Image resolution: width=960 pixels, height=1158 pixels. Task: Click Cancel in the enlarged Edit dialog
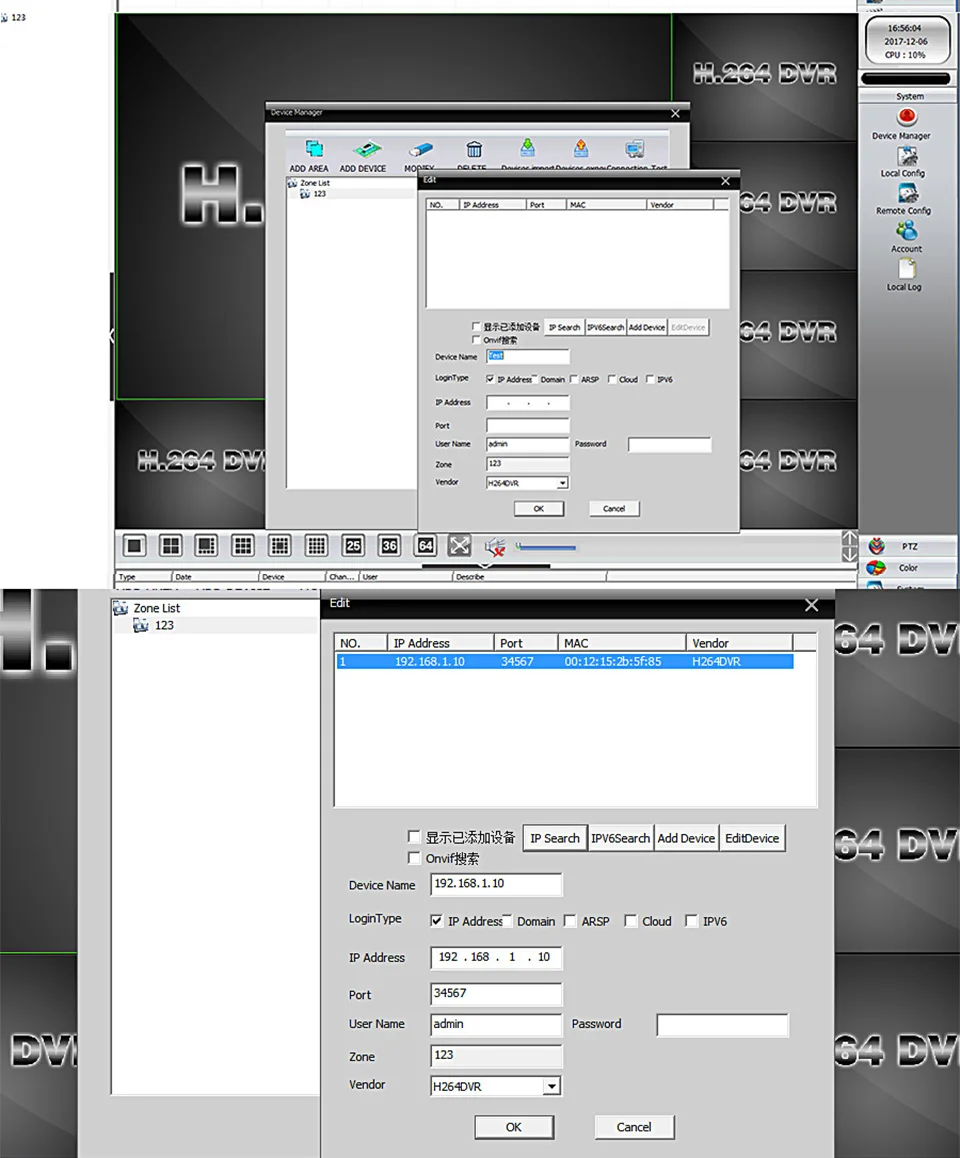pos(634,1127)
